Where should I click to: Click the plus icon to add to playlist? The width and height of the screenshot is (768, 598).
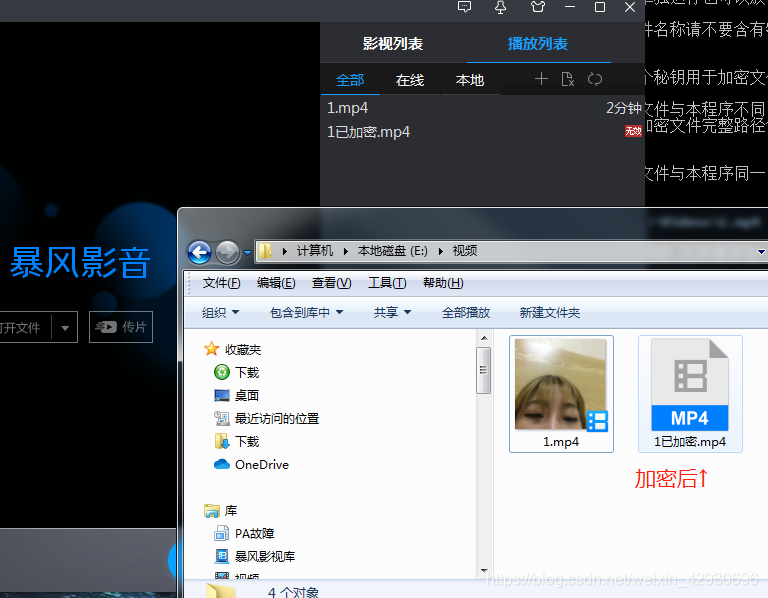click(x=541, y=79)
